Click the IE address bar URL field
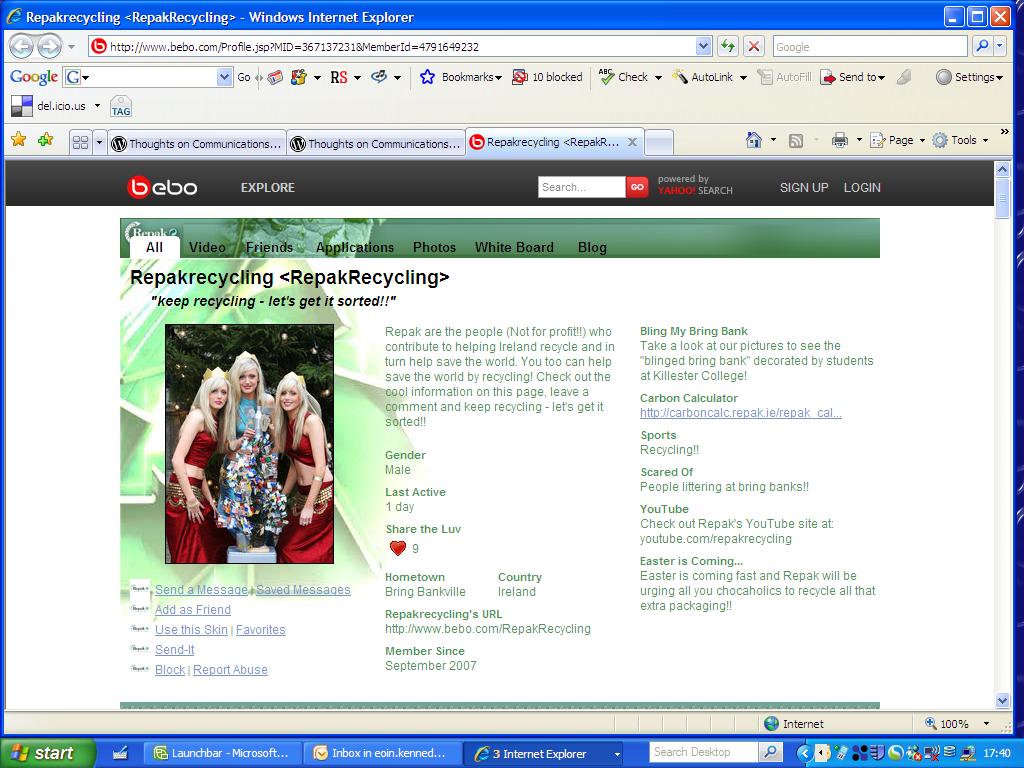 tap(392, 46)
